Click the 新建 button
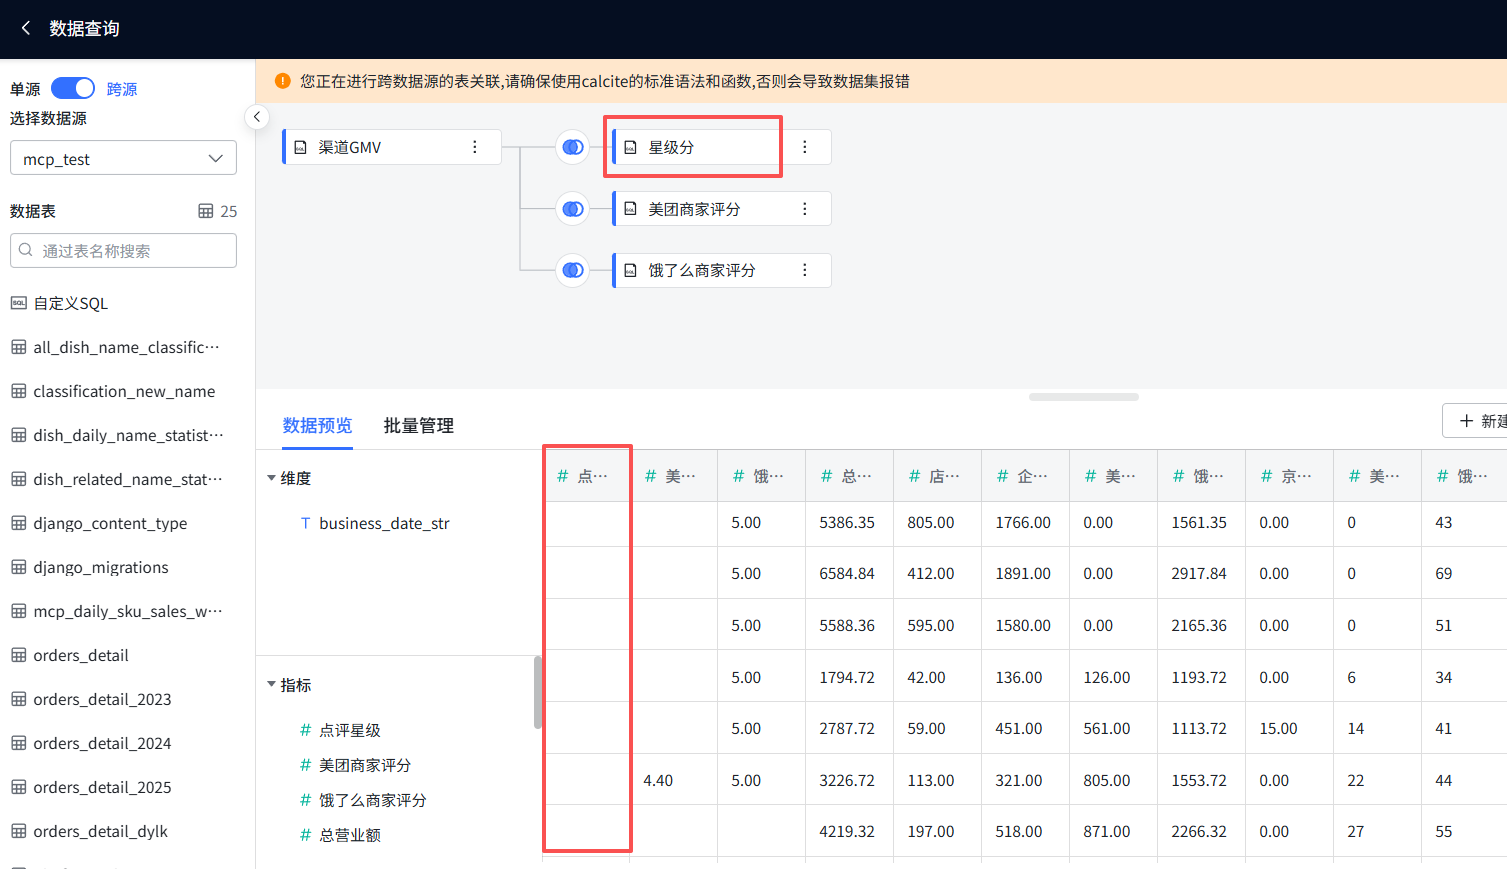The width and height of the screenshot is (1507, 869). point(1478,421)
